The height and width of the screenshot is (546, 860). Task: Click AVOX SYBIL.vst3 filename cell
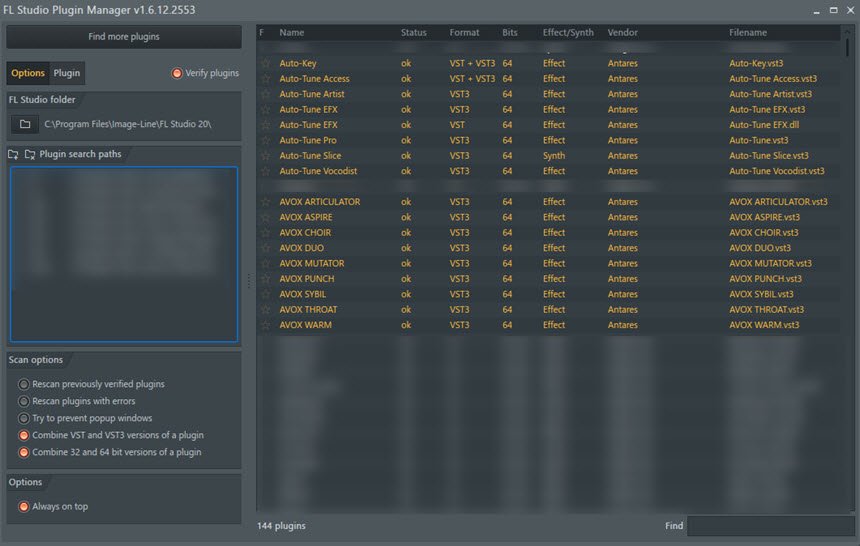click(x=761, y=294)
